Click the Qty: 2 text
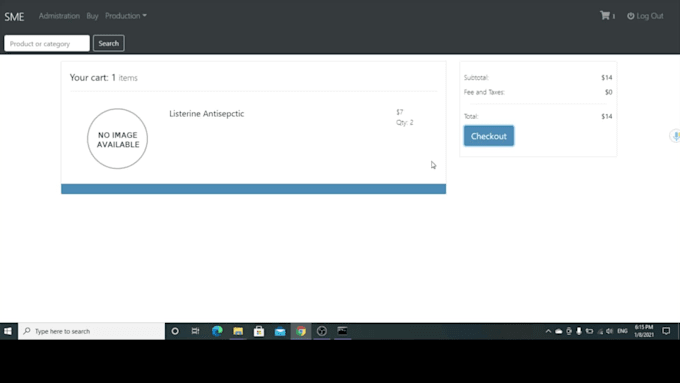680x383 pixels. [x=405, y=123]
